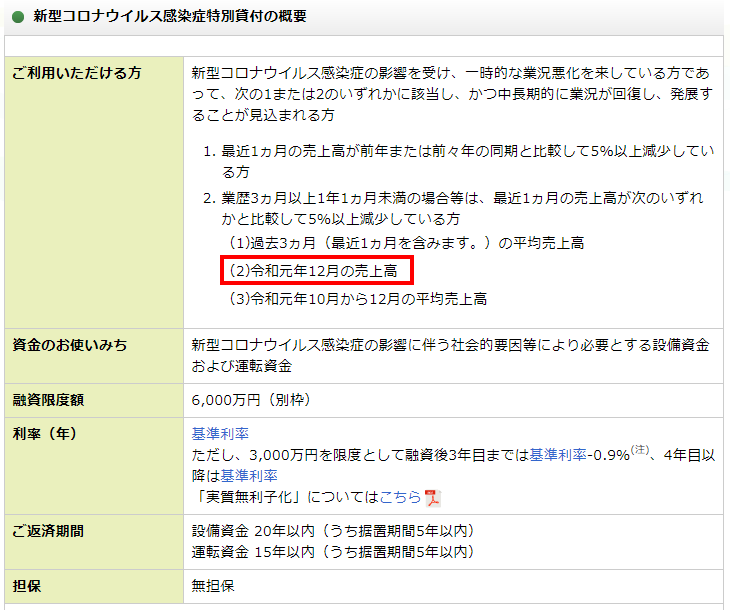Click text 設備資金および運転資金 in 資金のお使いみち row
The height and width of the screenshot is (610, 730).
450,355
